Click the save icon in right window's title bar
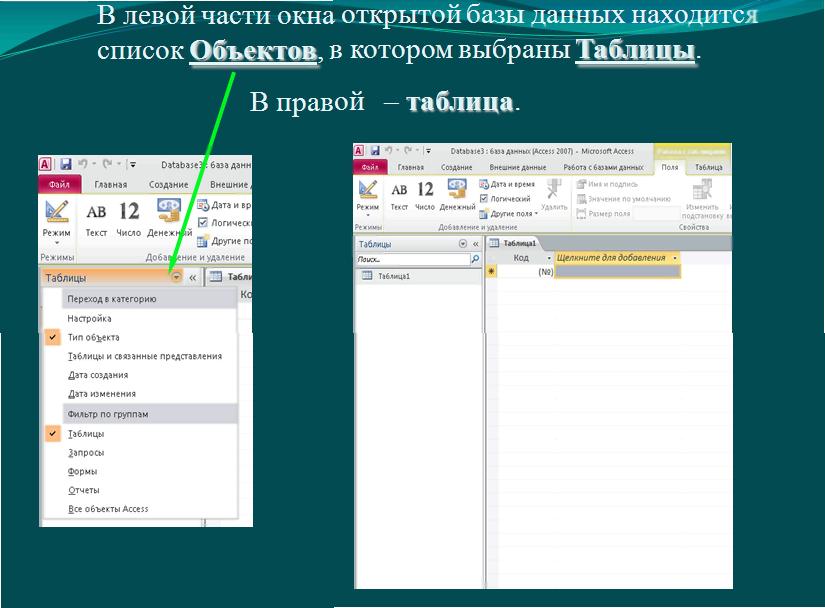This screenshot has width=825, height=608. pos(374,150)
